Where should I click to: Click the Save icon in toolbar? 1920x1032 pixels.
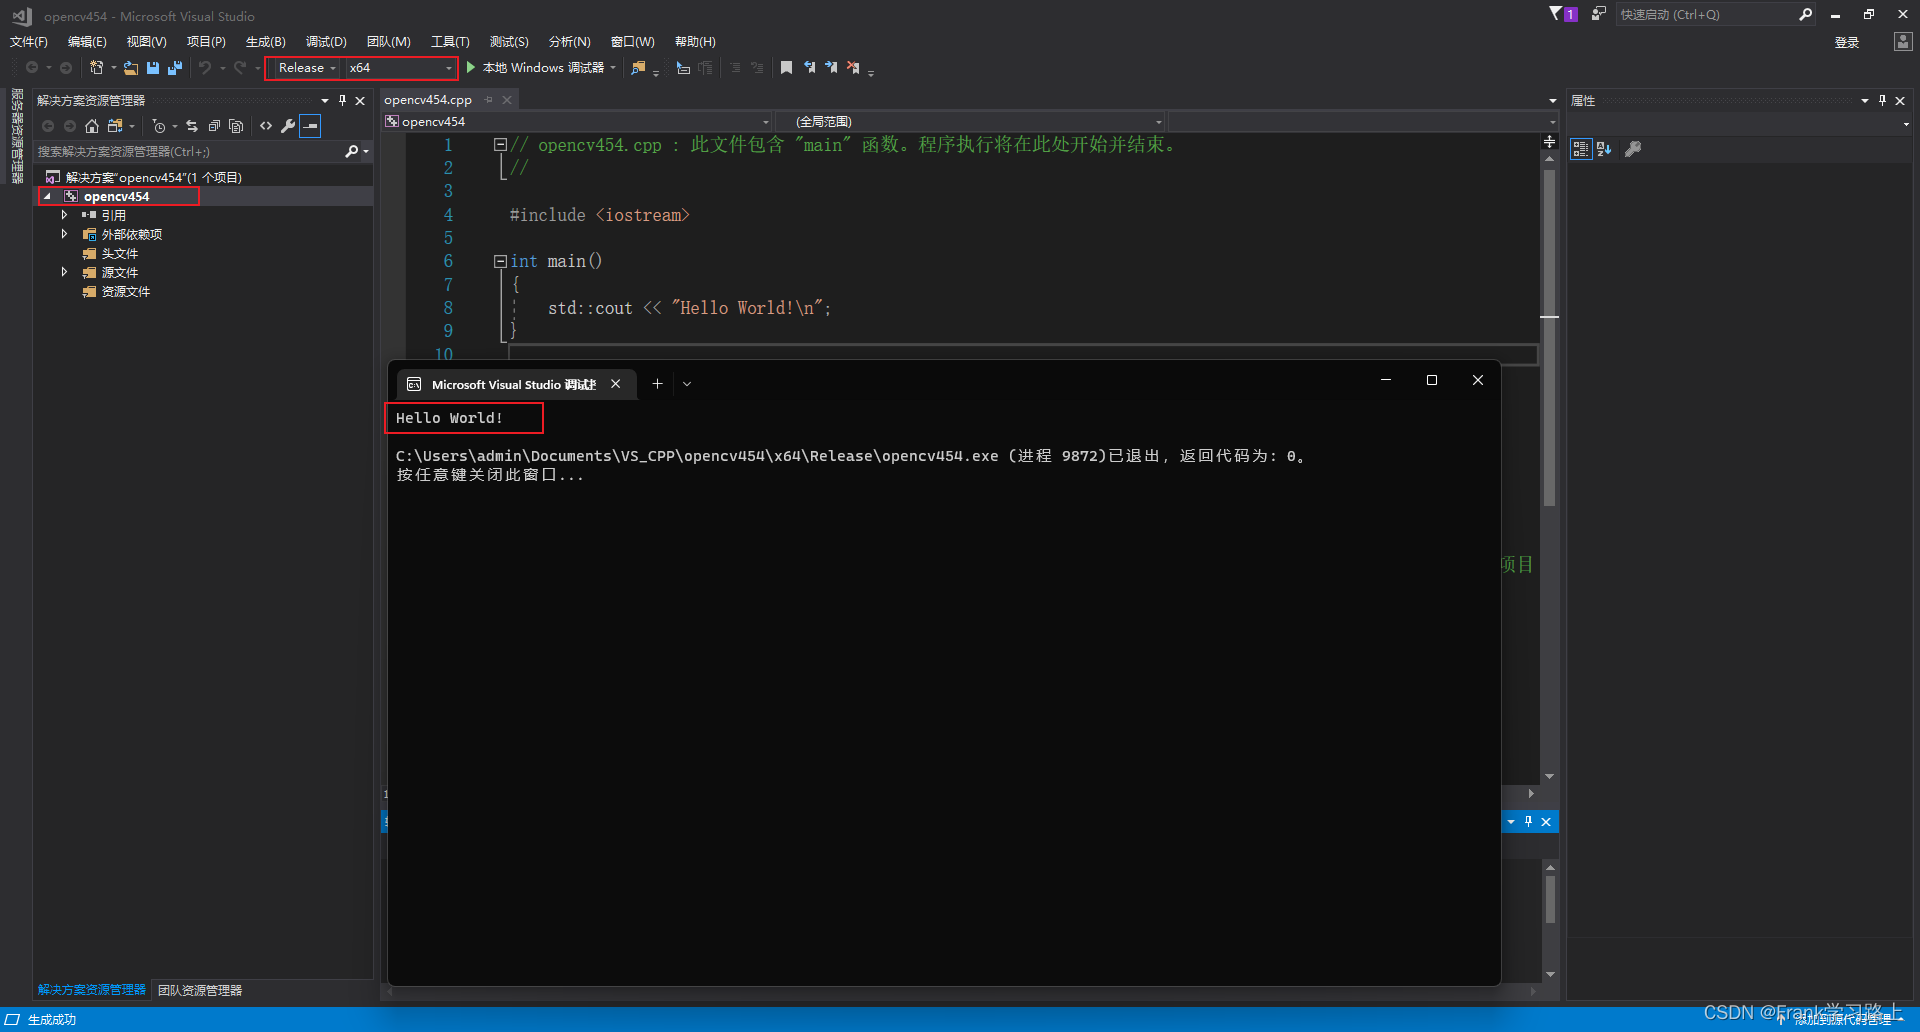click(153, 68)
